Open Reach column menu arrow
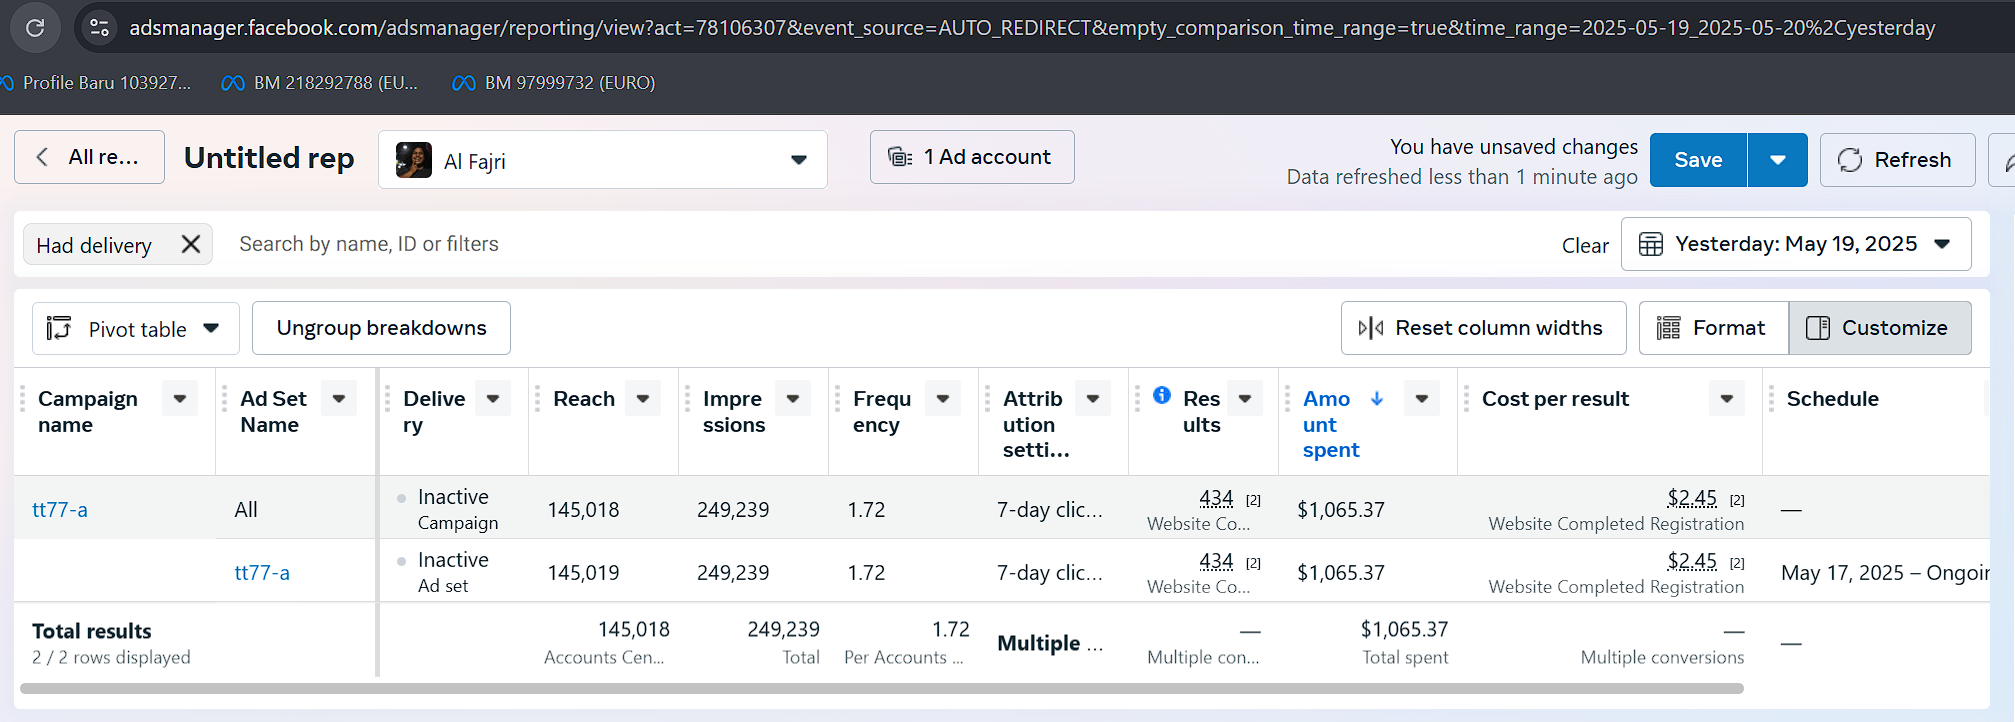Image resolution: width=2015 pixels, height=722 pixels. click(x=643, y=398)
